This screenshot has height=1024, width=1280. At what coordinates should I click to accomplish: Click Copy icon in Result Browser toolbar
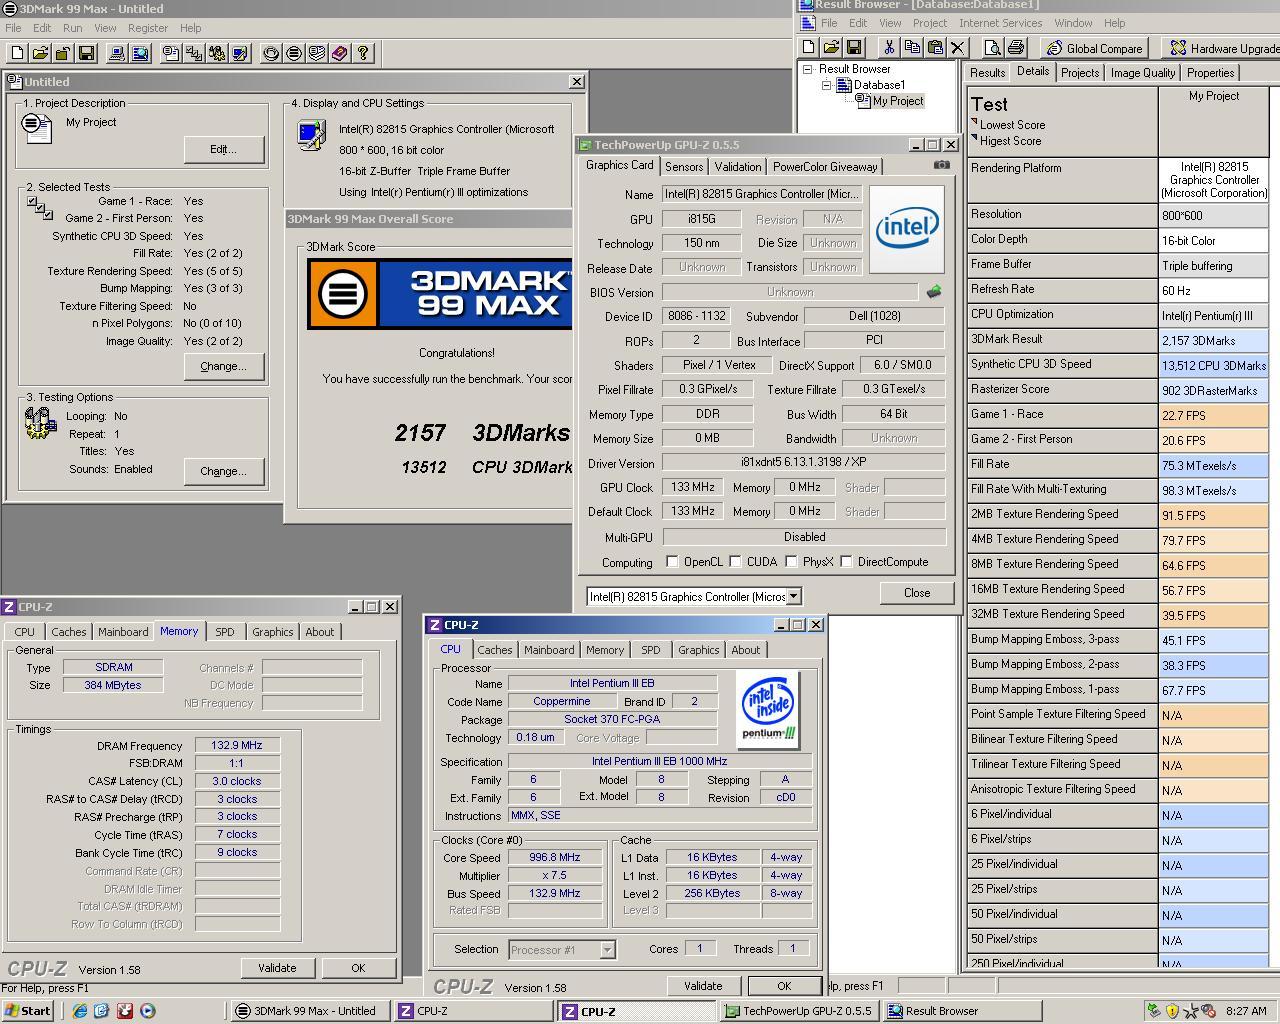point(911,47)
